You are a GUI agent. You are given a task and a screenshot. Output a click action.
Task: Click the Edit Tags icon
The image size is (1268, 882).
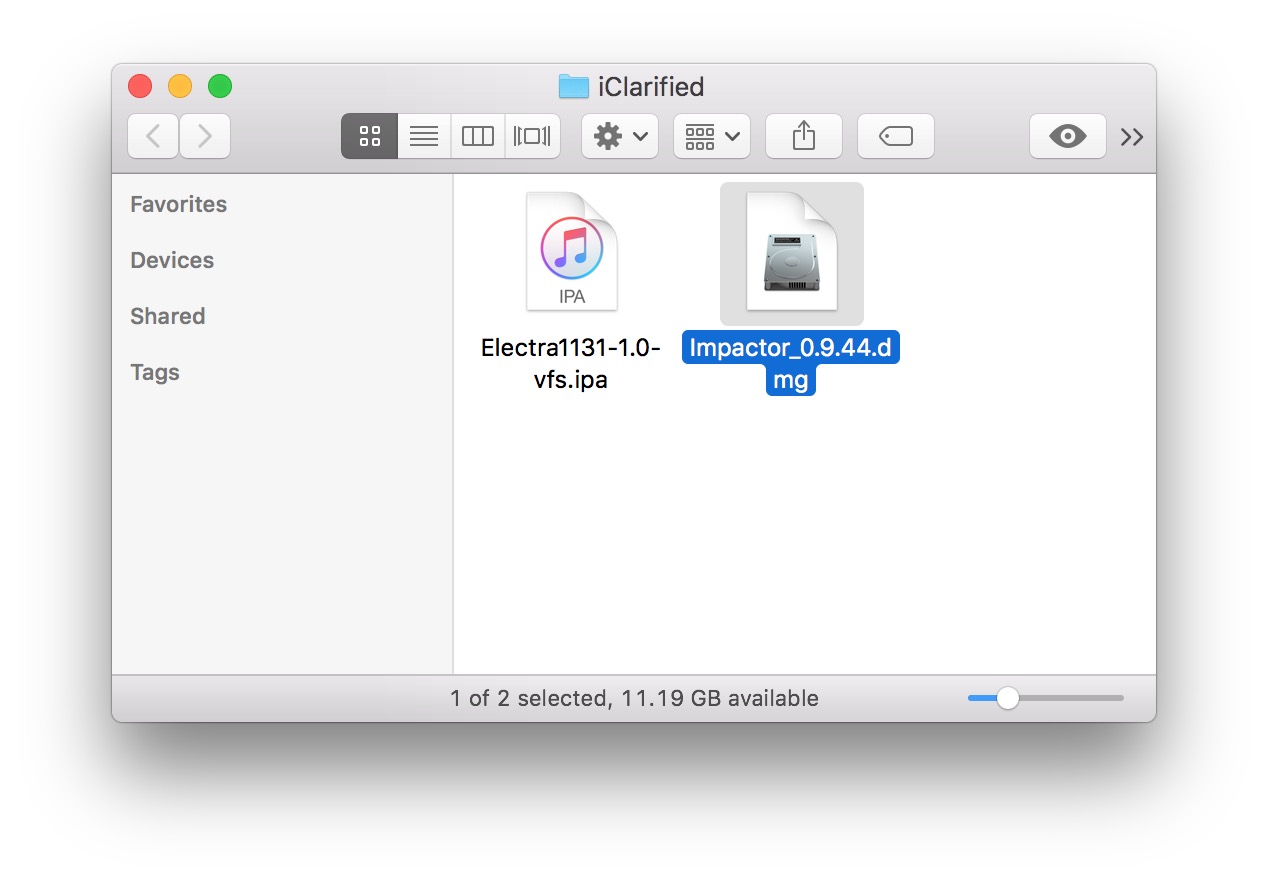click(896, 136)
